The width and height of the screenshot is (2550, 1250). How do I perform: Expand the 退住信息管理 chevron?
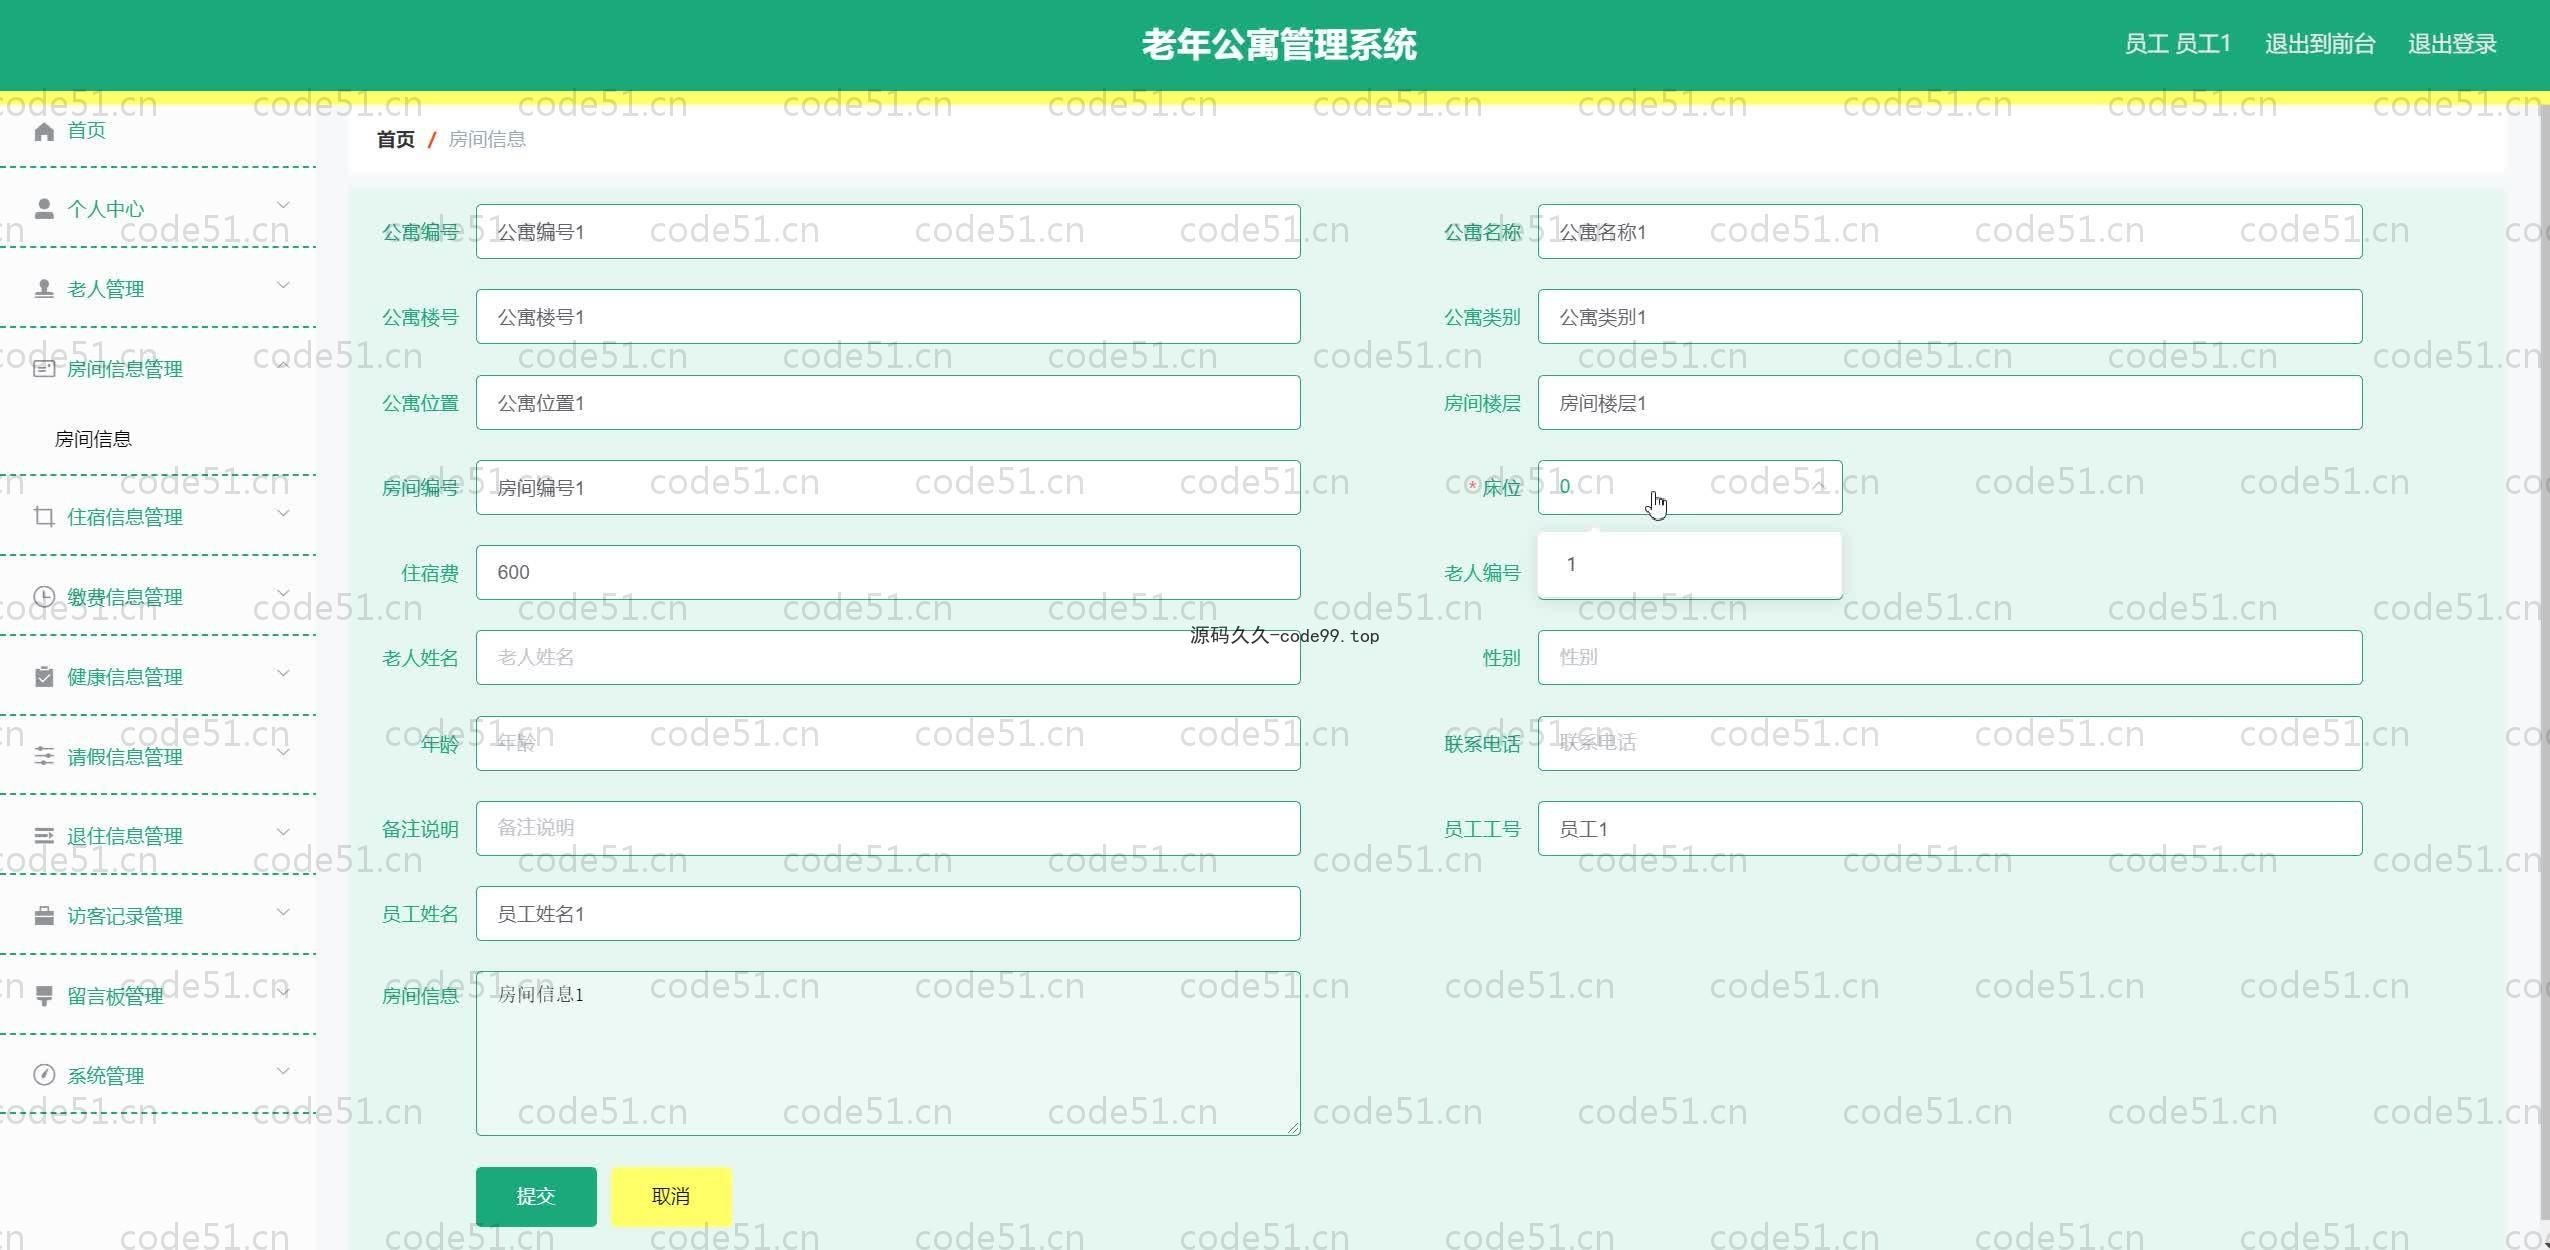pyautogui.click(x=283, y=833)
